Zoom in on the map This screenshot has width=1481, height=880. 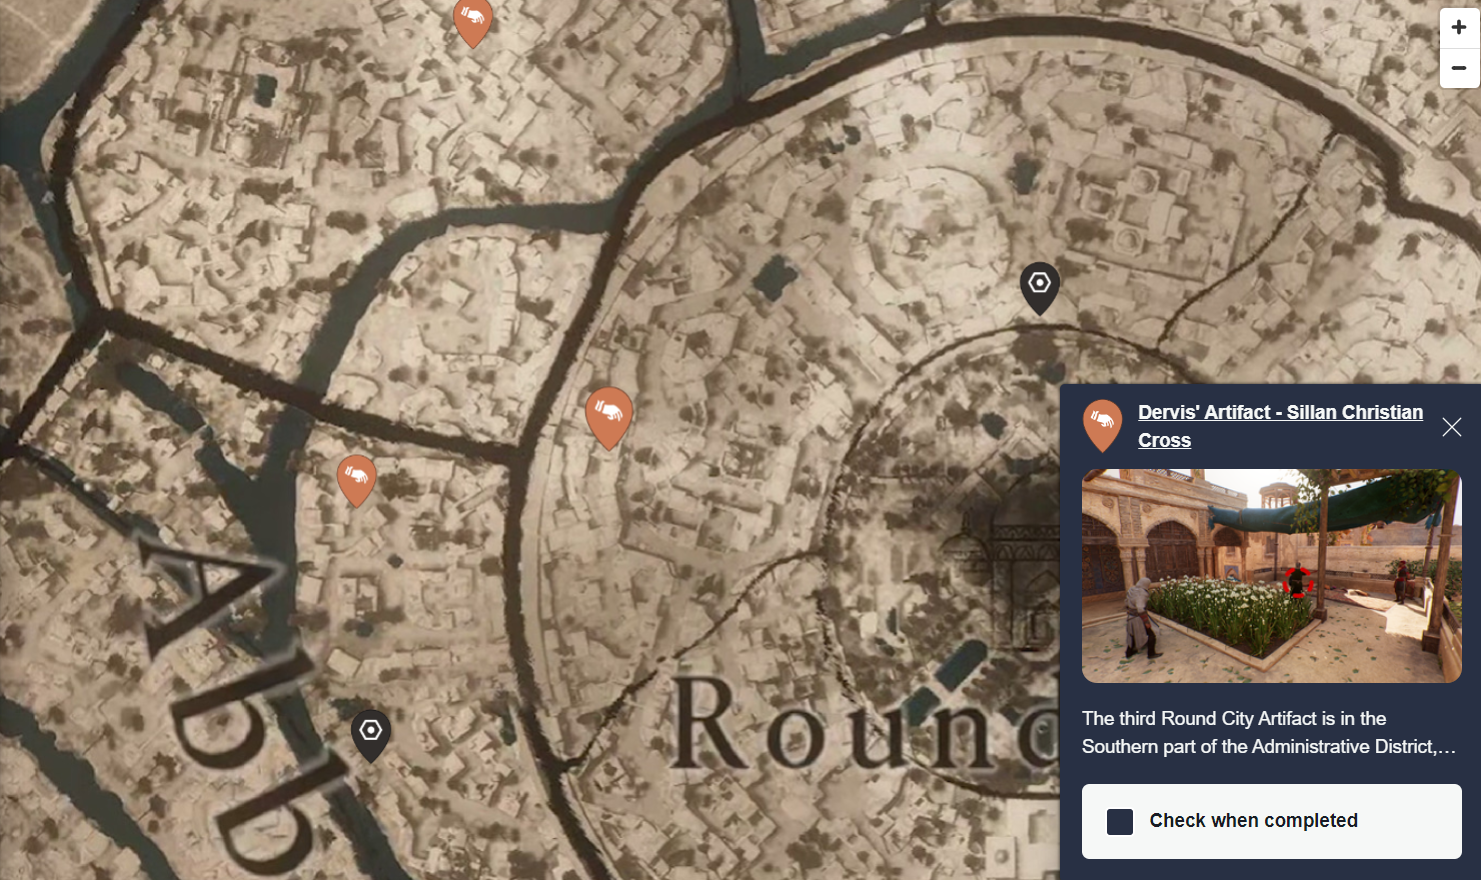tap(1459, 28)
